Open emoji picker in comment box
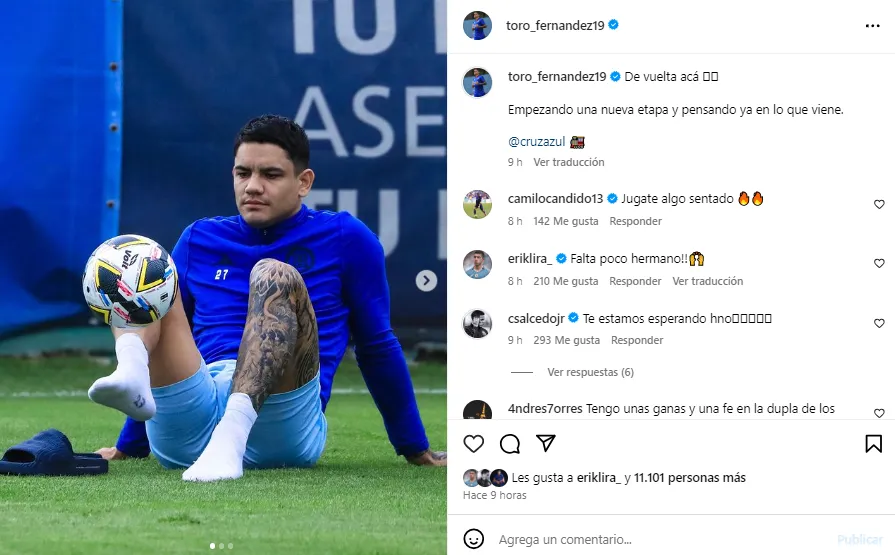This screenshot has width=895, height=555. click(474, 538)
